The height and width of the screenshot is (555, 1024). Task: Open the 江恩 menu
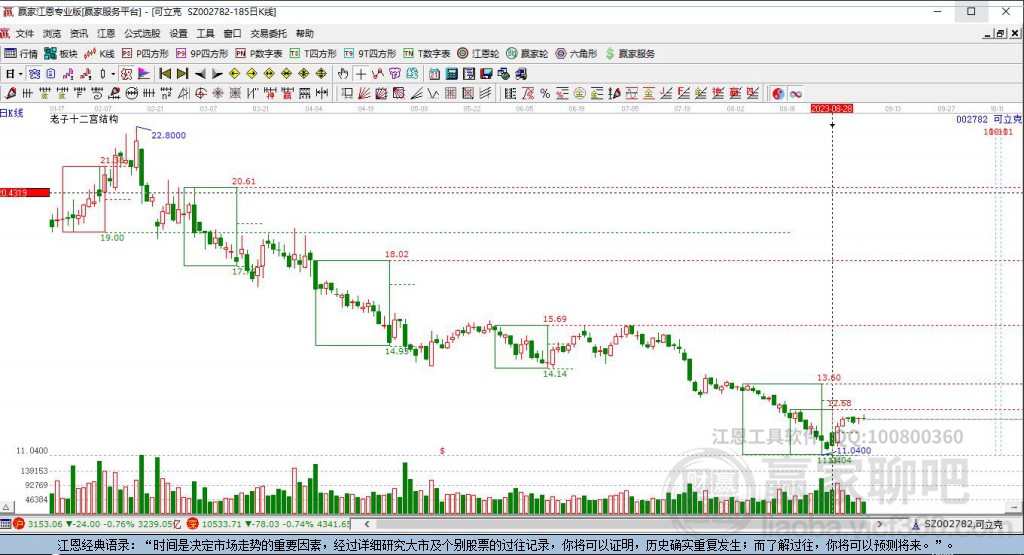(106, 33)
